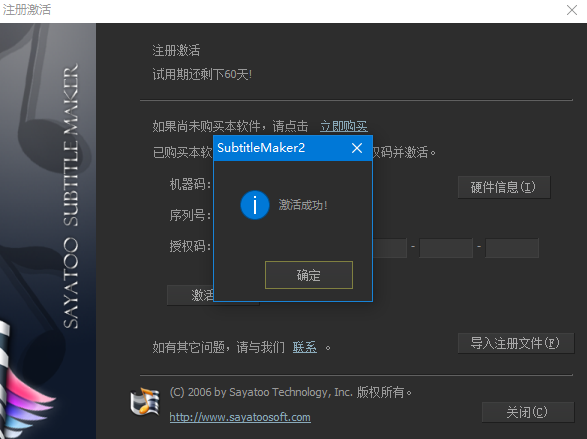This screenshot has height=439, width=587.
Task: Click the SubtitleMaker2 dialog title
Action: [261, 148]
